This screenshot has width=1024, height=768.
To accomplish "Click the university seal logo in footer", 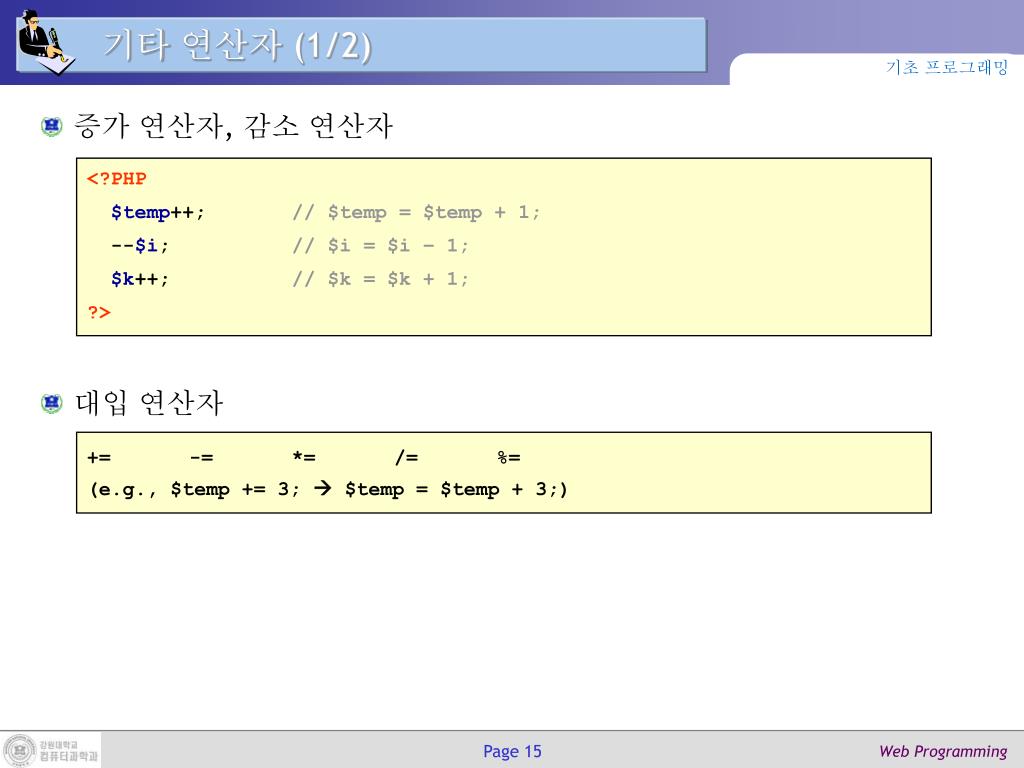I will 20,750.
